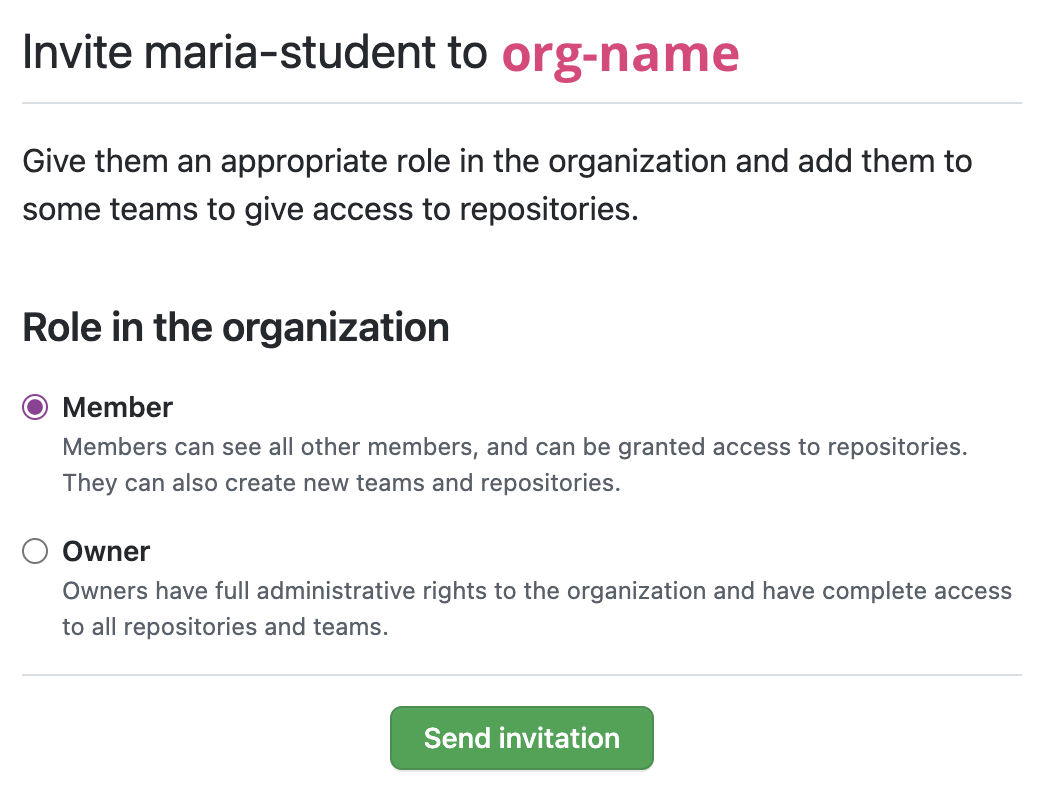Image resolution: width=1050 pixels, height=796 pixels.
Task: Click the Owner label text
Action: coord(106,551)
